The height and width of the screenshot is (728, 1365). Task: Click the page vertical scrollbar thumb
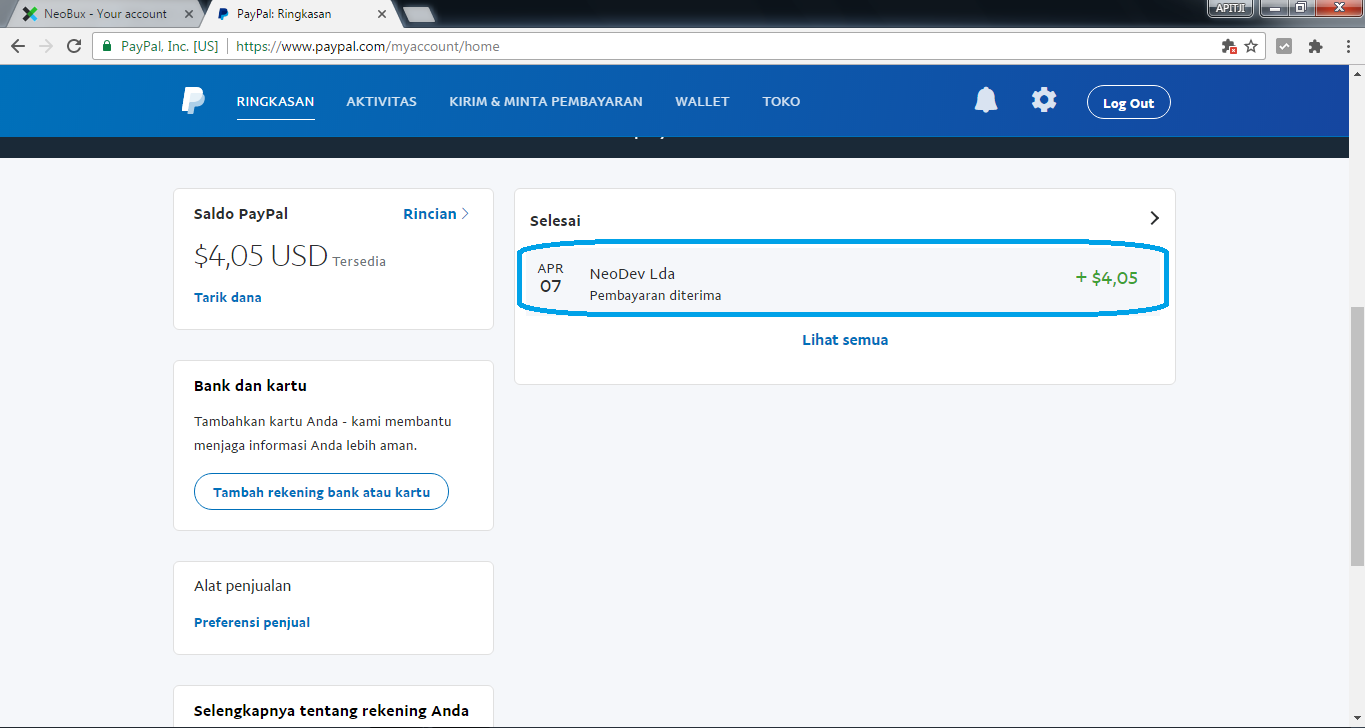[1357, 435]
